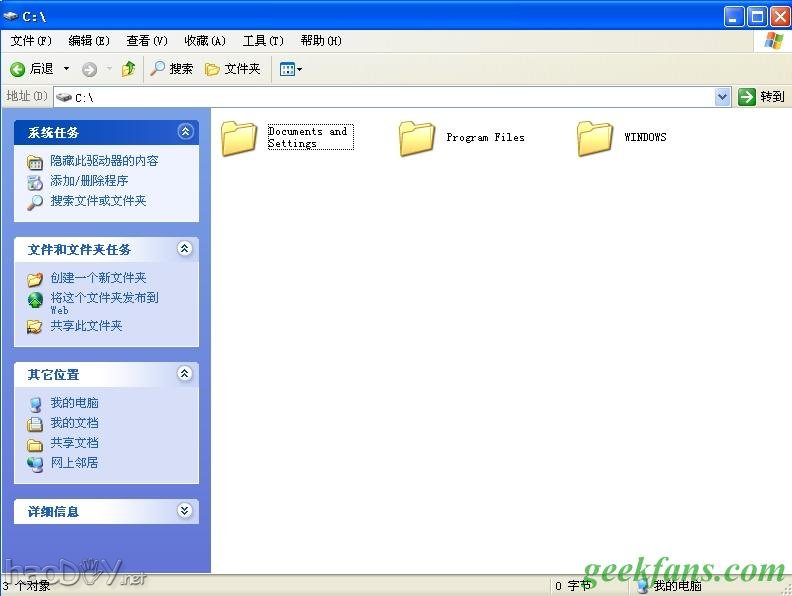Click the Up one level folder icon

128,69
